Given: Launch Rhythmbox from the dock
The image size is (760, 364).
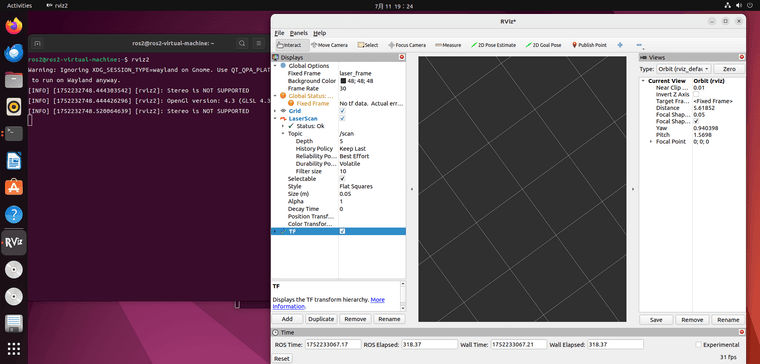Looking at the screenshot, I should [x=14, y=107].
